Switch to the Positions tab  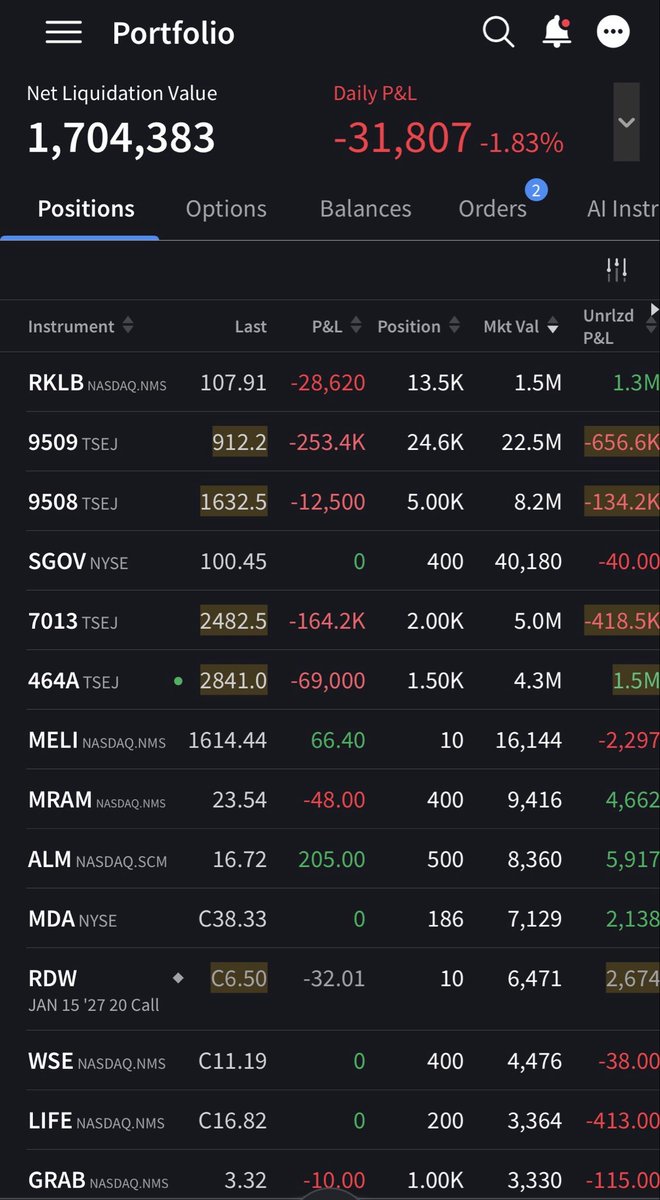(x=86, y=209)
